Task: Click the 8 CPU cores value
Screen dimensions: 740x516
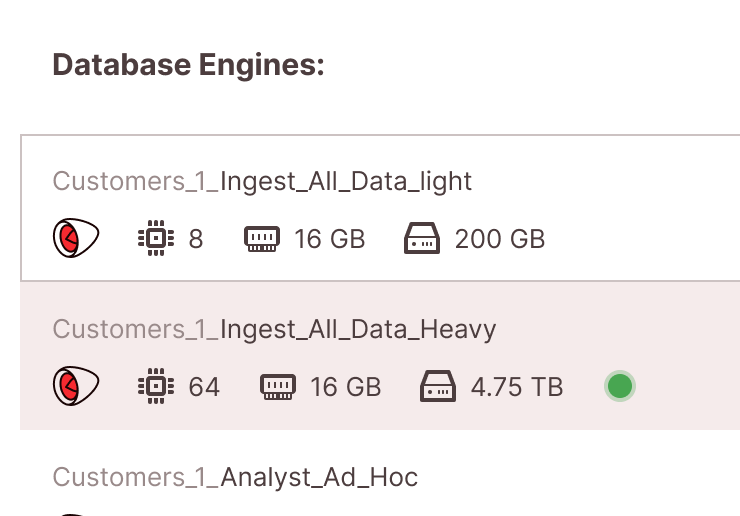Action: click(x=196, y=239)
